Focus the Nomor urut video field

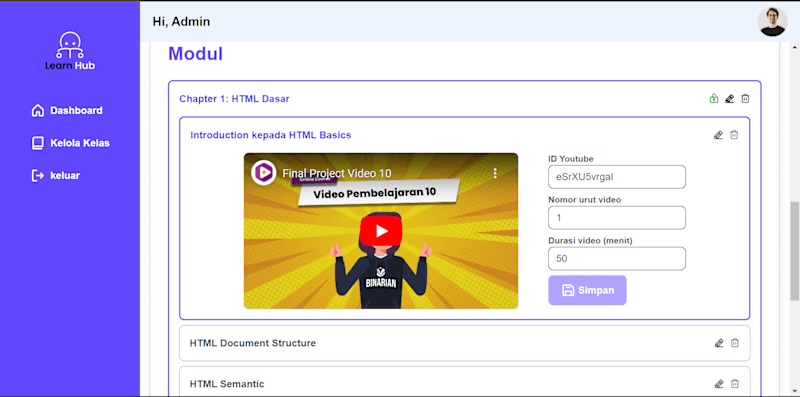(617, 218)
